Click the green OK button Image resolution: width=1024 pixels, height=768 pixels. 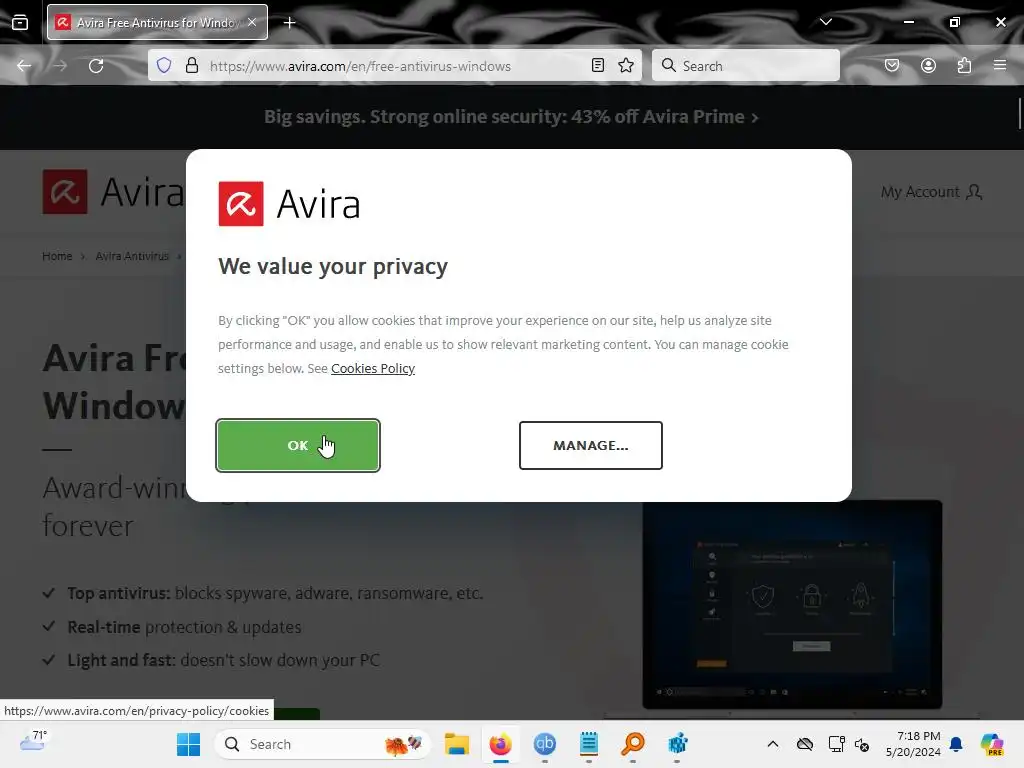[298, 445]
